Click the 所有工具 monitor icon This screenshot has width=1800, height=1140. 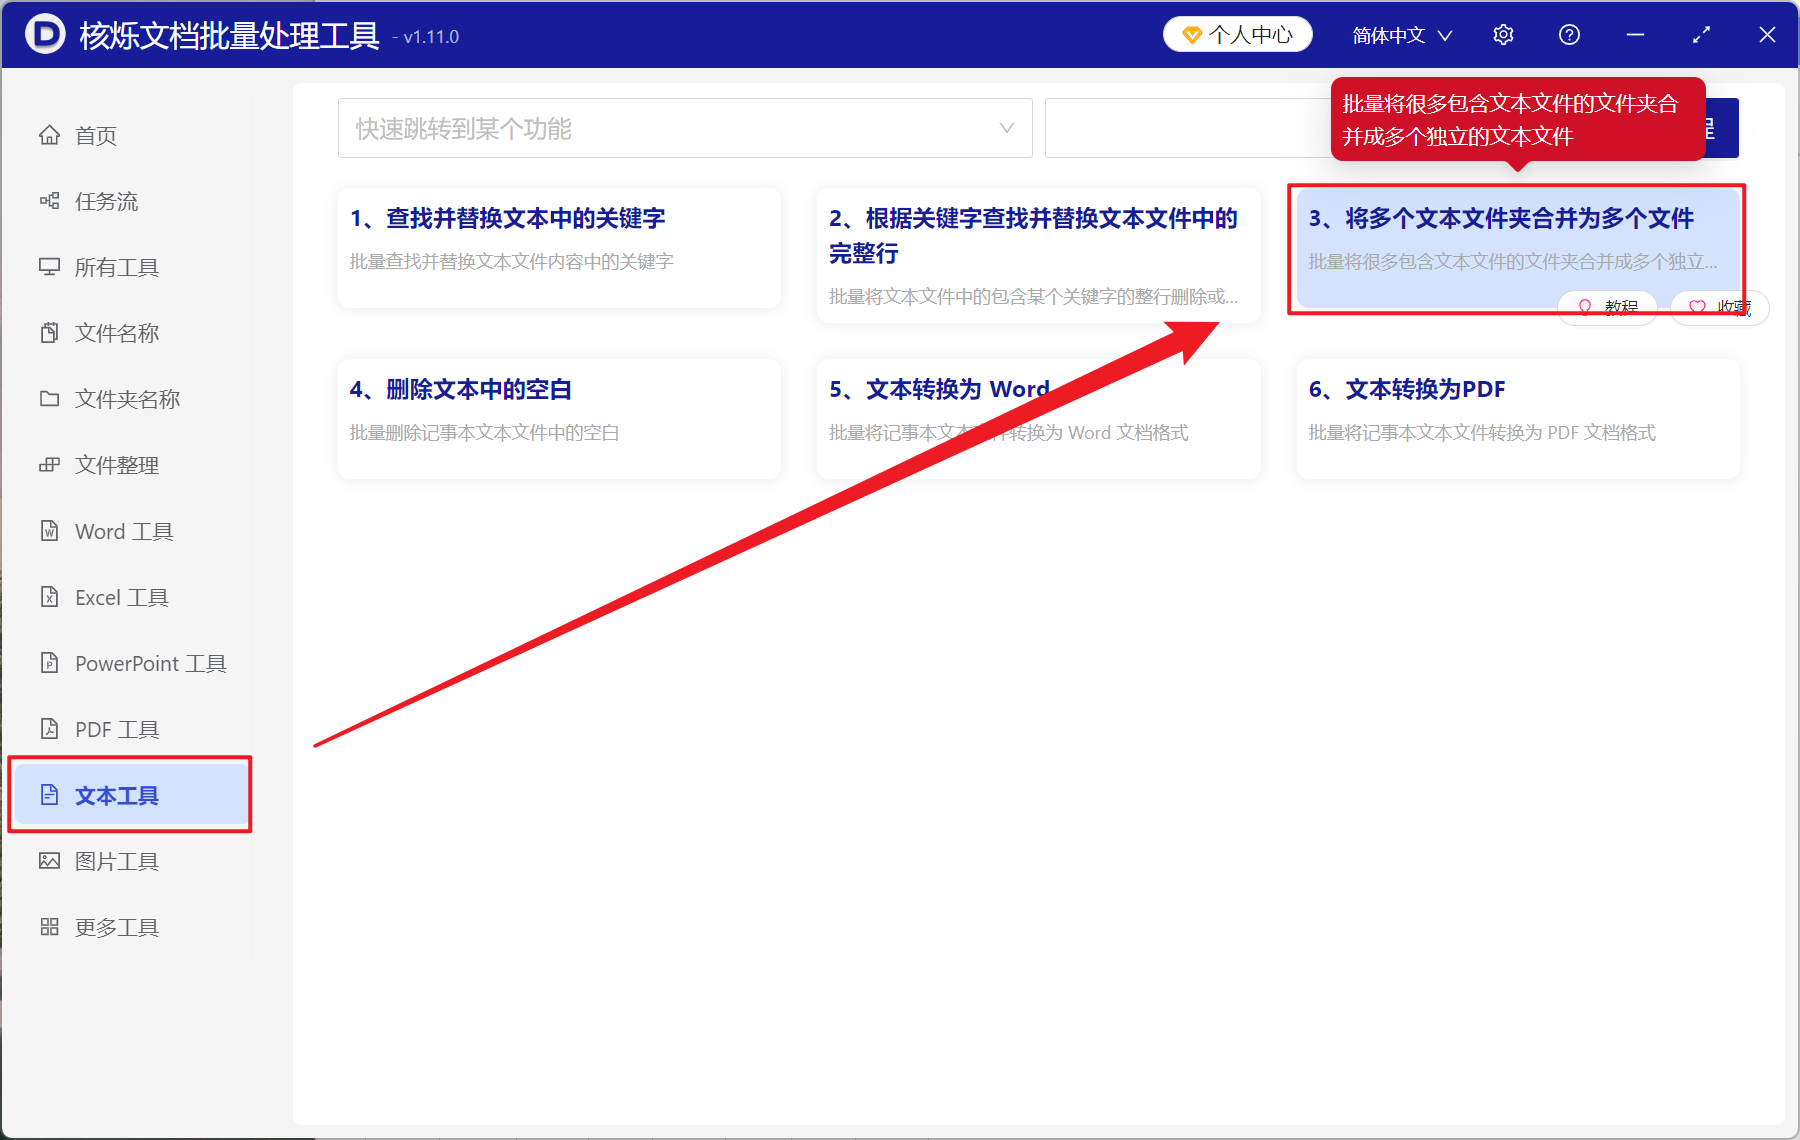50,267
